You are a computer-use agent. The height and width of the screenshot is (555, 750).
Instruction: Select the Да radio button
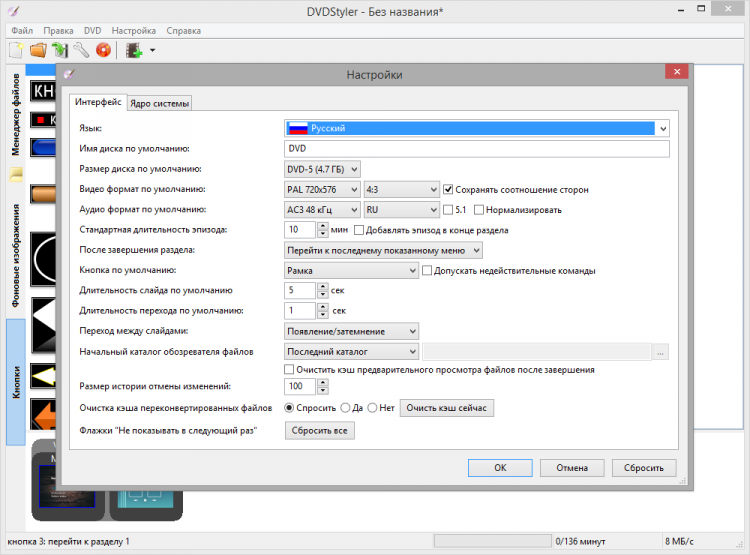pyautogui.click(x=345, y=408)
